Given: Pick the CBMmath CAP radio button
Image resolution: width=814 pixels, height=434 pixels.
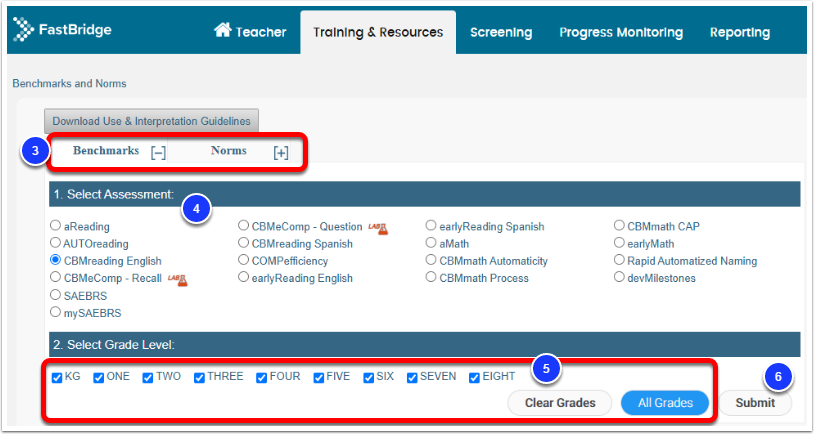Looking at the screenshot, I should (x=619, y=225).
